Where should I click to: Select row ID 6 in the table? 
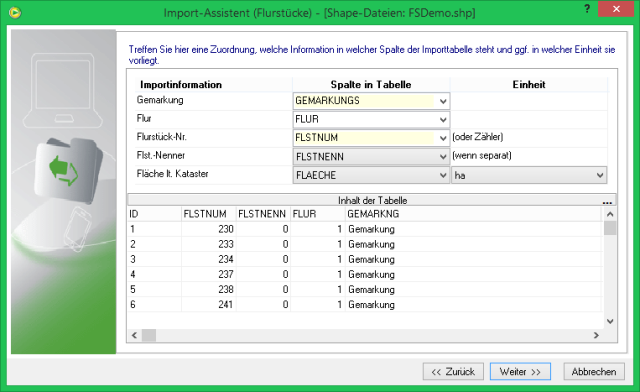(155, 305)
